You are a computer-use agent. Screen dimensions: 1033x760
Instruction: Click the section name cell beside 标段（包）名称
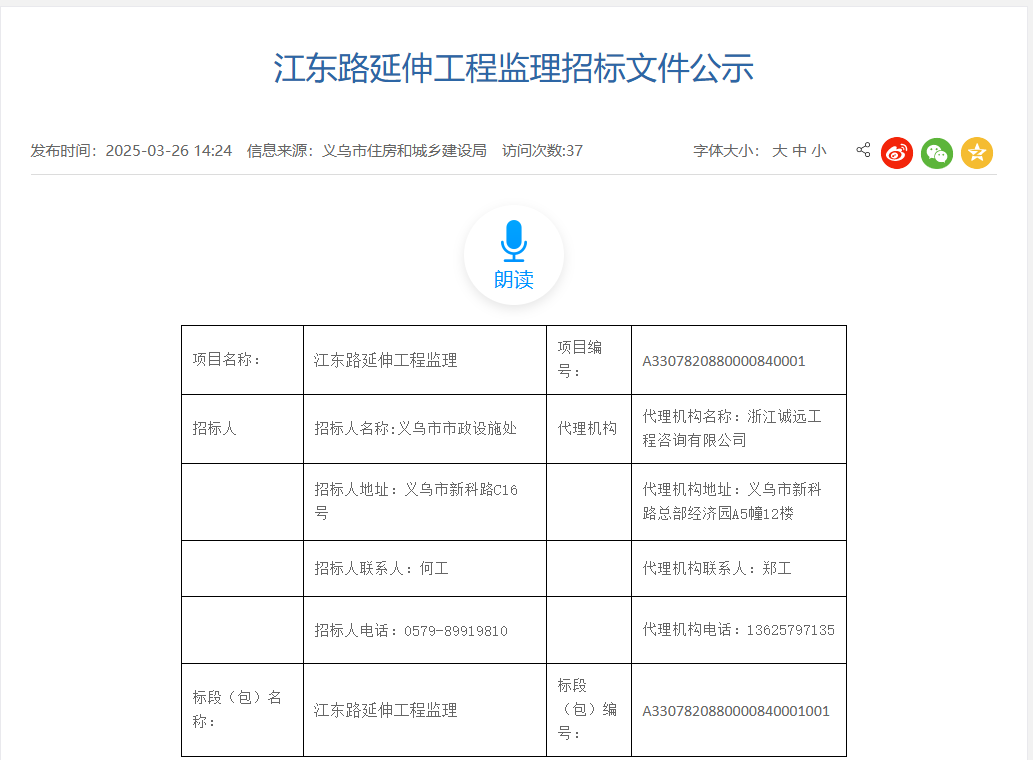click(x=425, y=710)
